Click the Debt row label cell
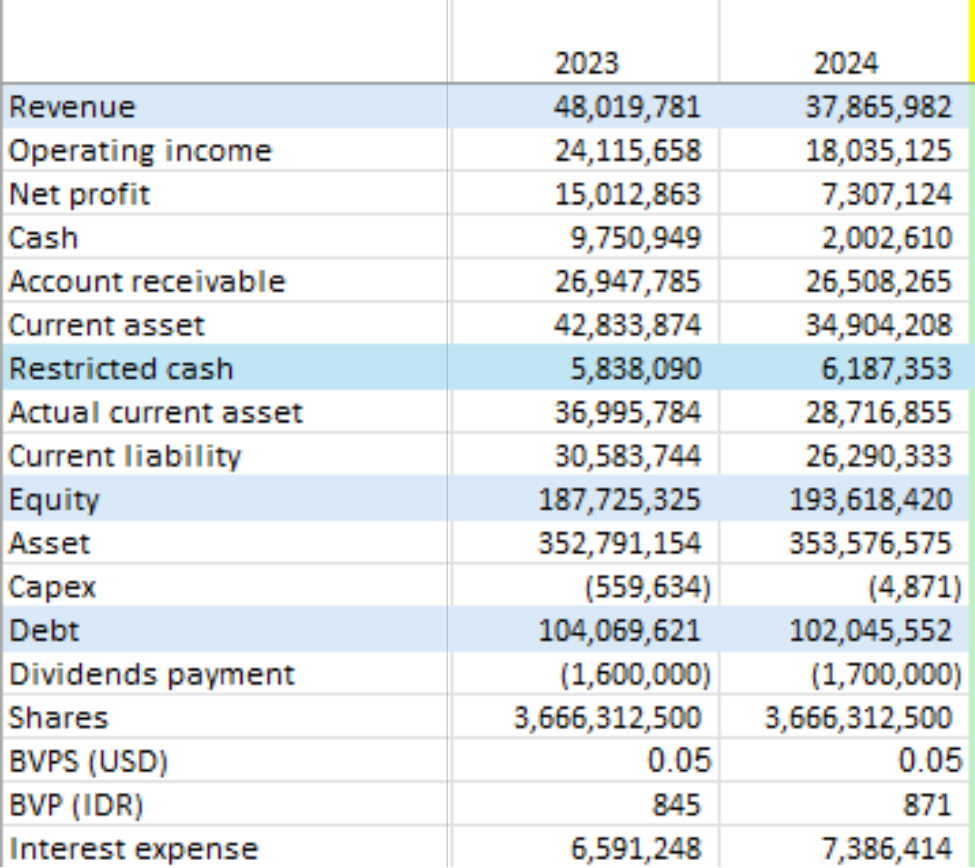This screenshot has height=868, width=975. click(x=225, y=631)
